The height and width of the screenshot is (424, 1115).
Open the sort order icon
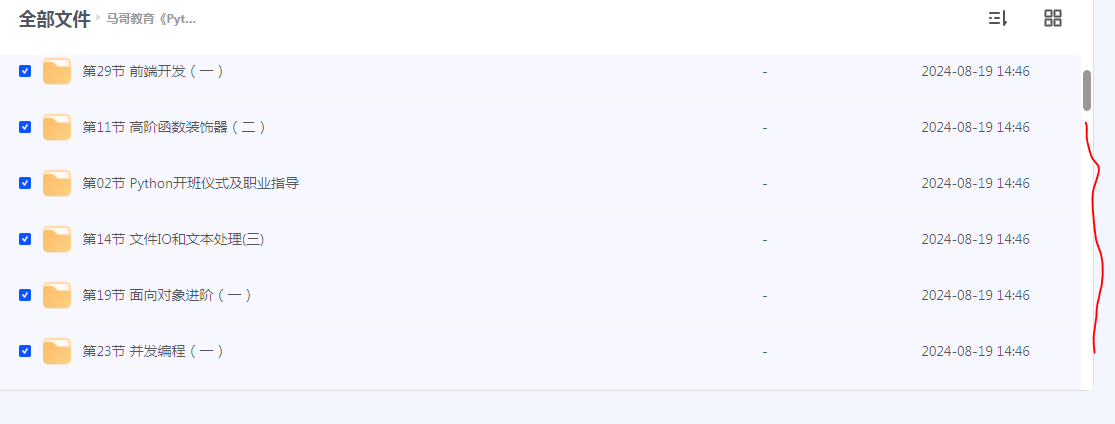[x=997, y=18]
